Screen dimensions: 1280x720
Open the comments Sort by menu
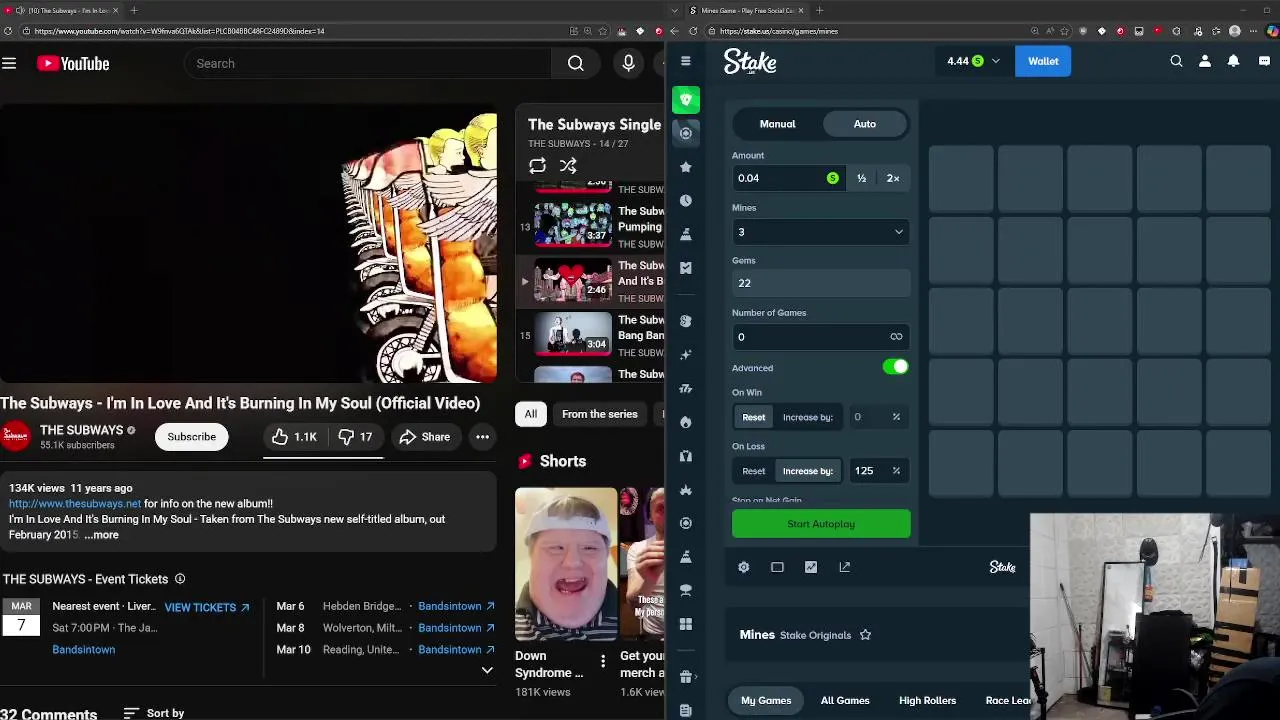pos(154,713)
